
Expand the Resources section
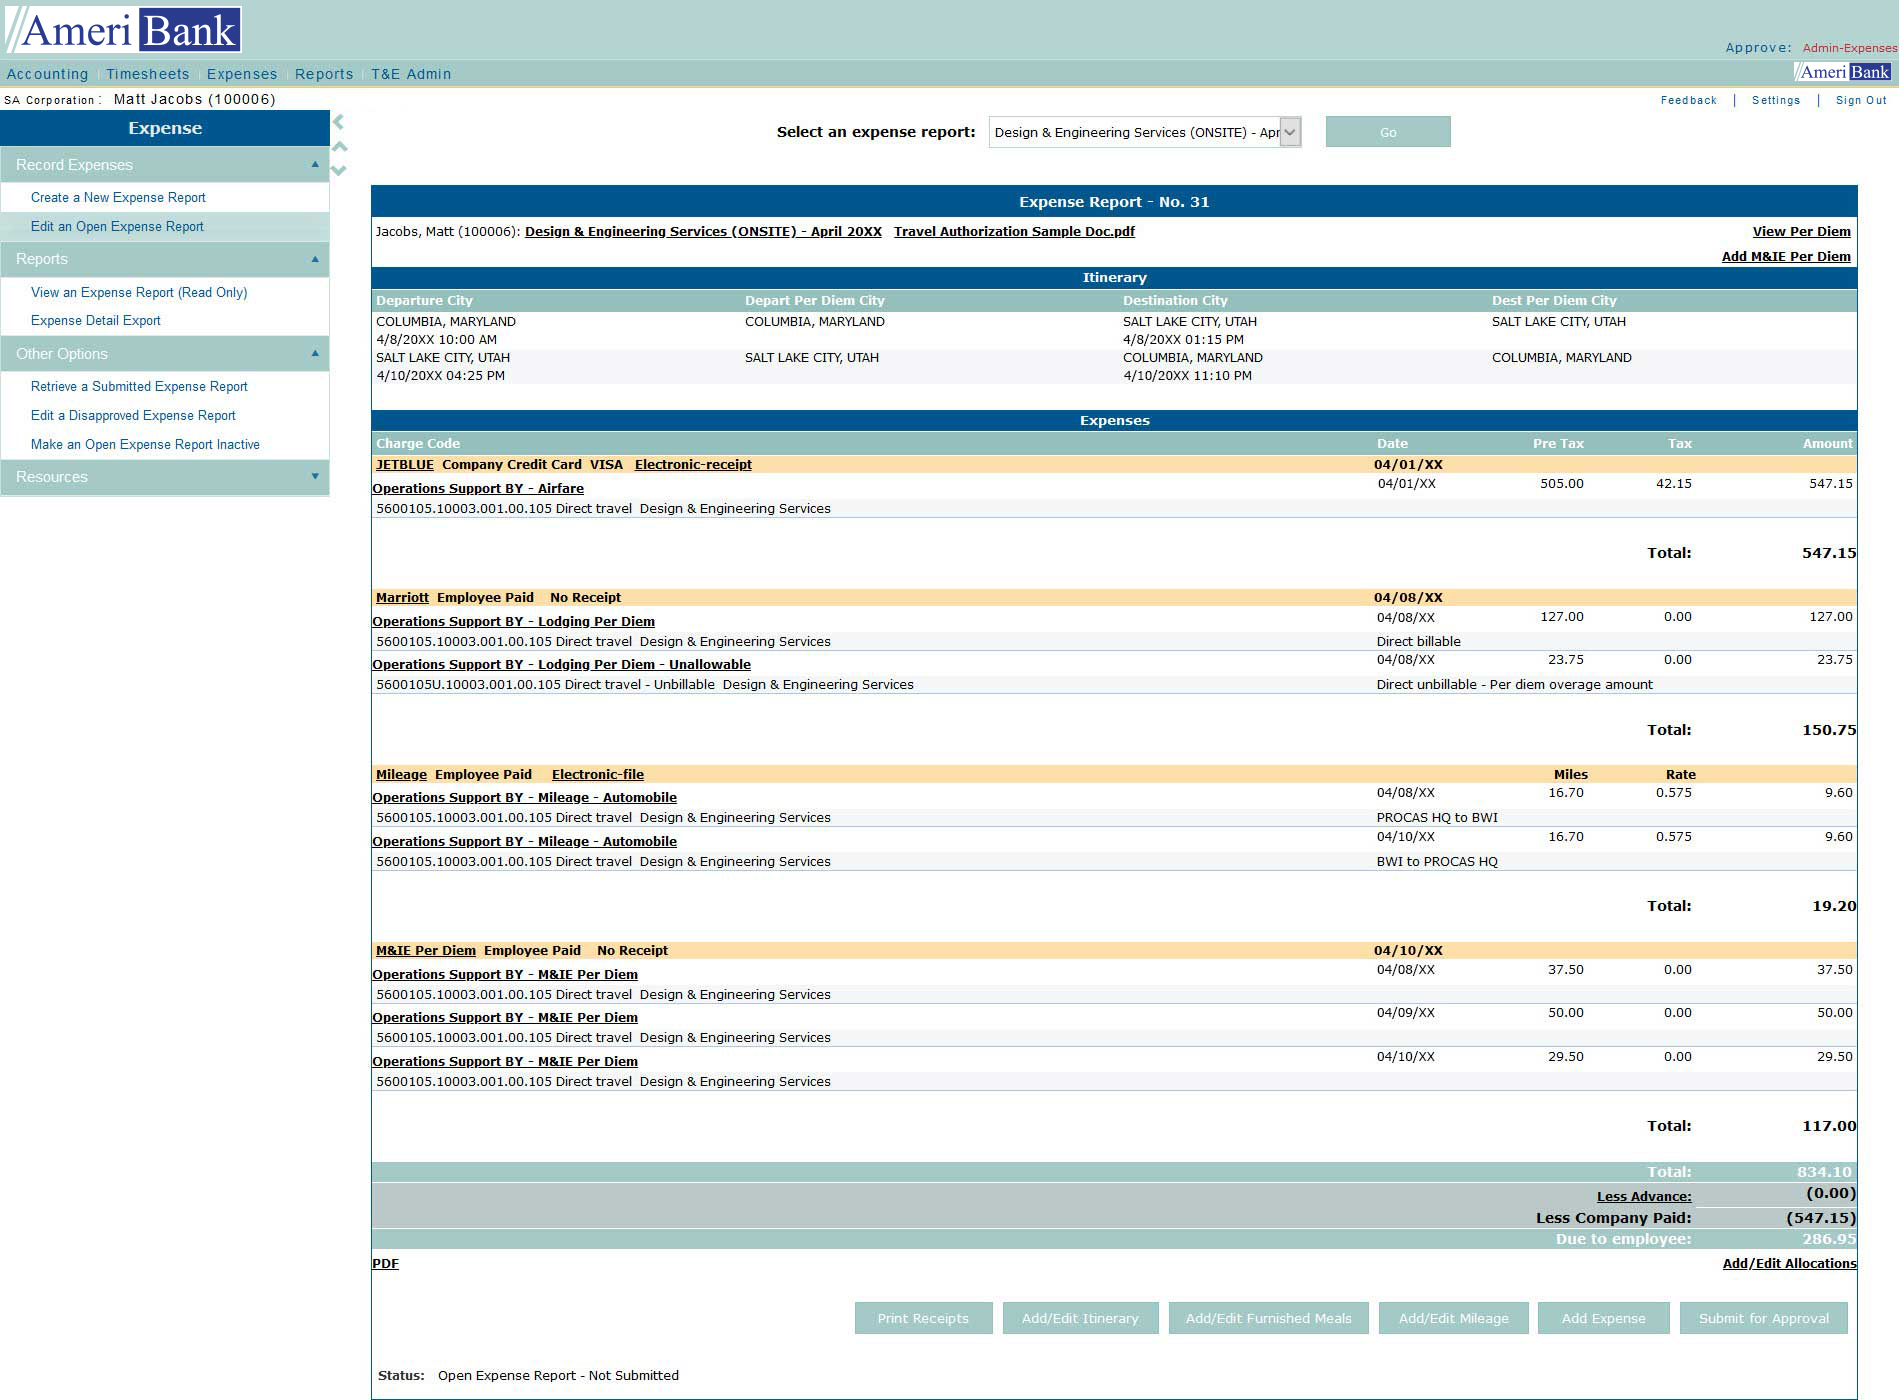click(315, 477)
